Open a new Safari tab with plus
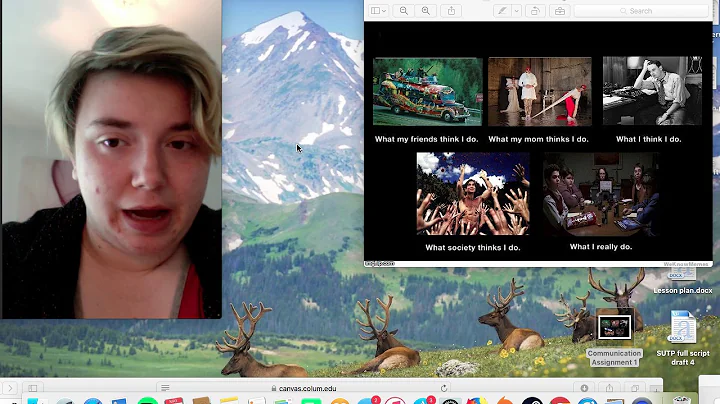 click(x=656, y=389)
